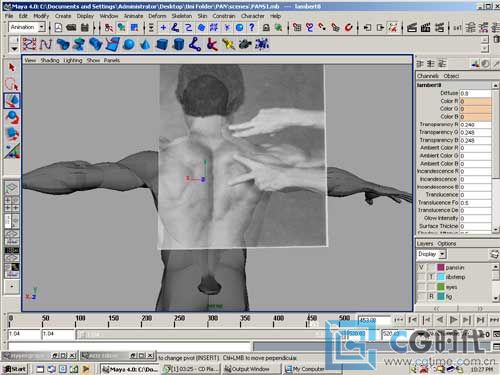This screenshot has height=375, width=500.
Task: Click the current time field
Action: (374, 320)
